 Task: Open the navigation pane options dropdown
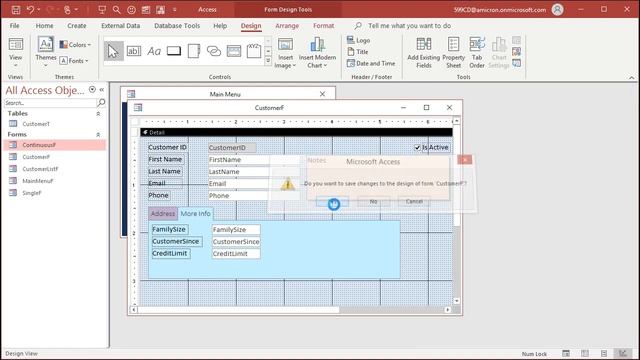92,89
